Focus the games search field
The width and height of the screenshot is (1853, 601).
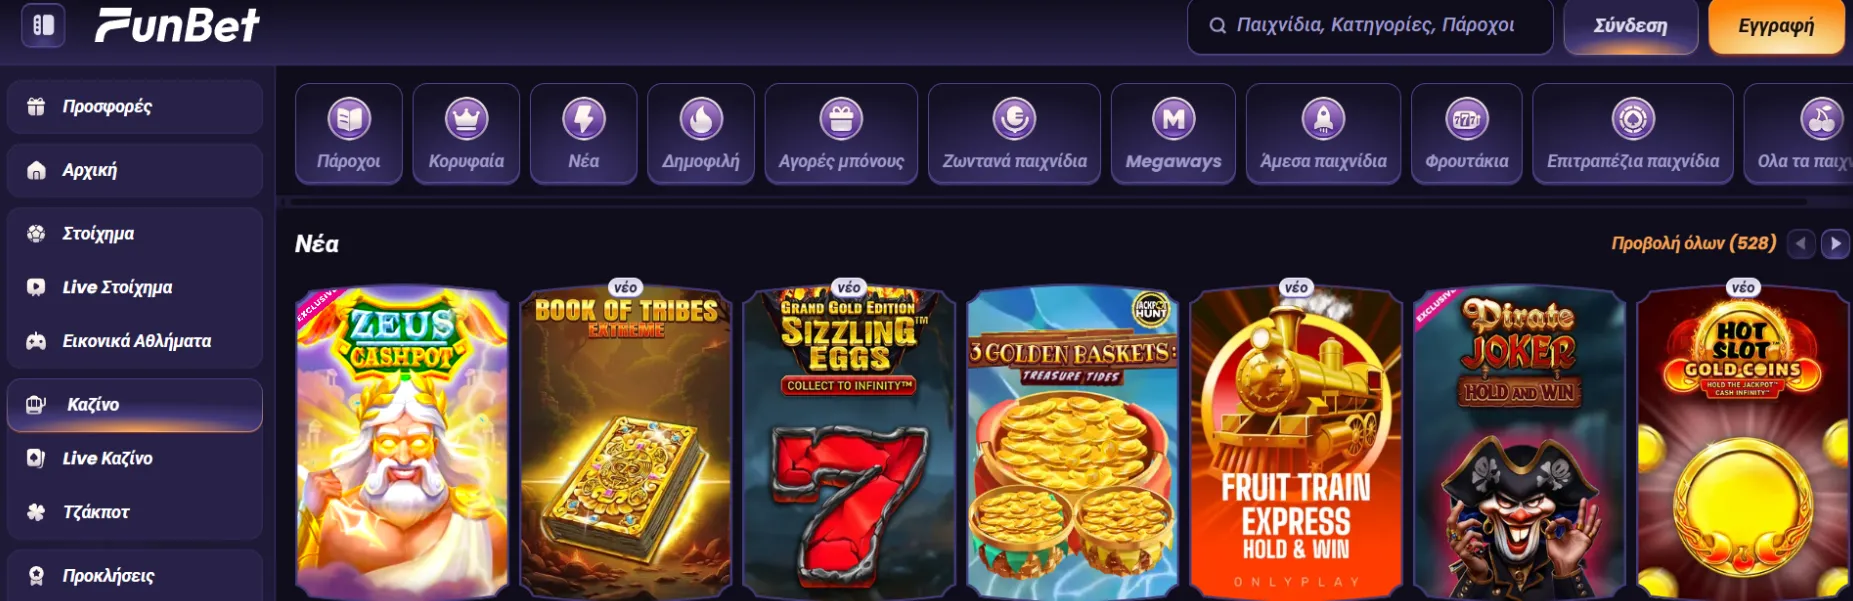click(x=1370, y=26)
